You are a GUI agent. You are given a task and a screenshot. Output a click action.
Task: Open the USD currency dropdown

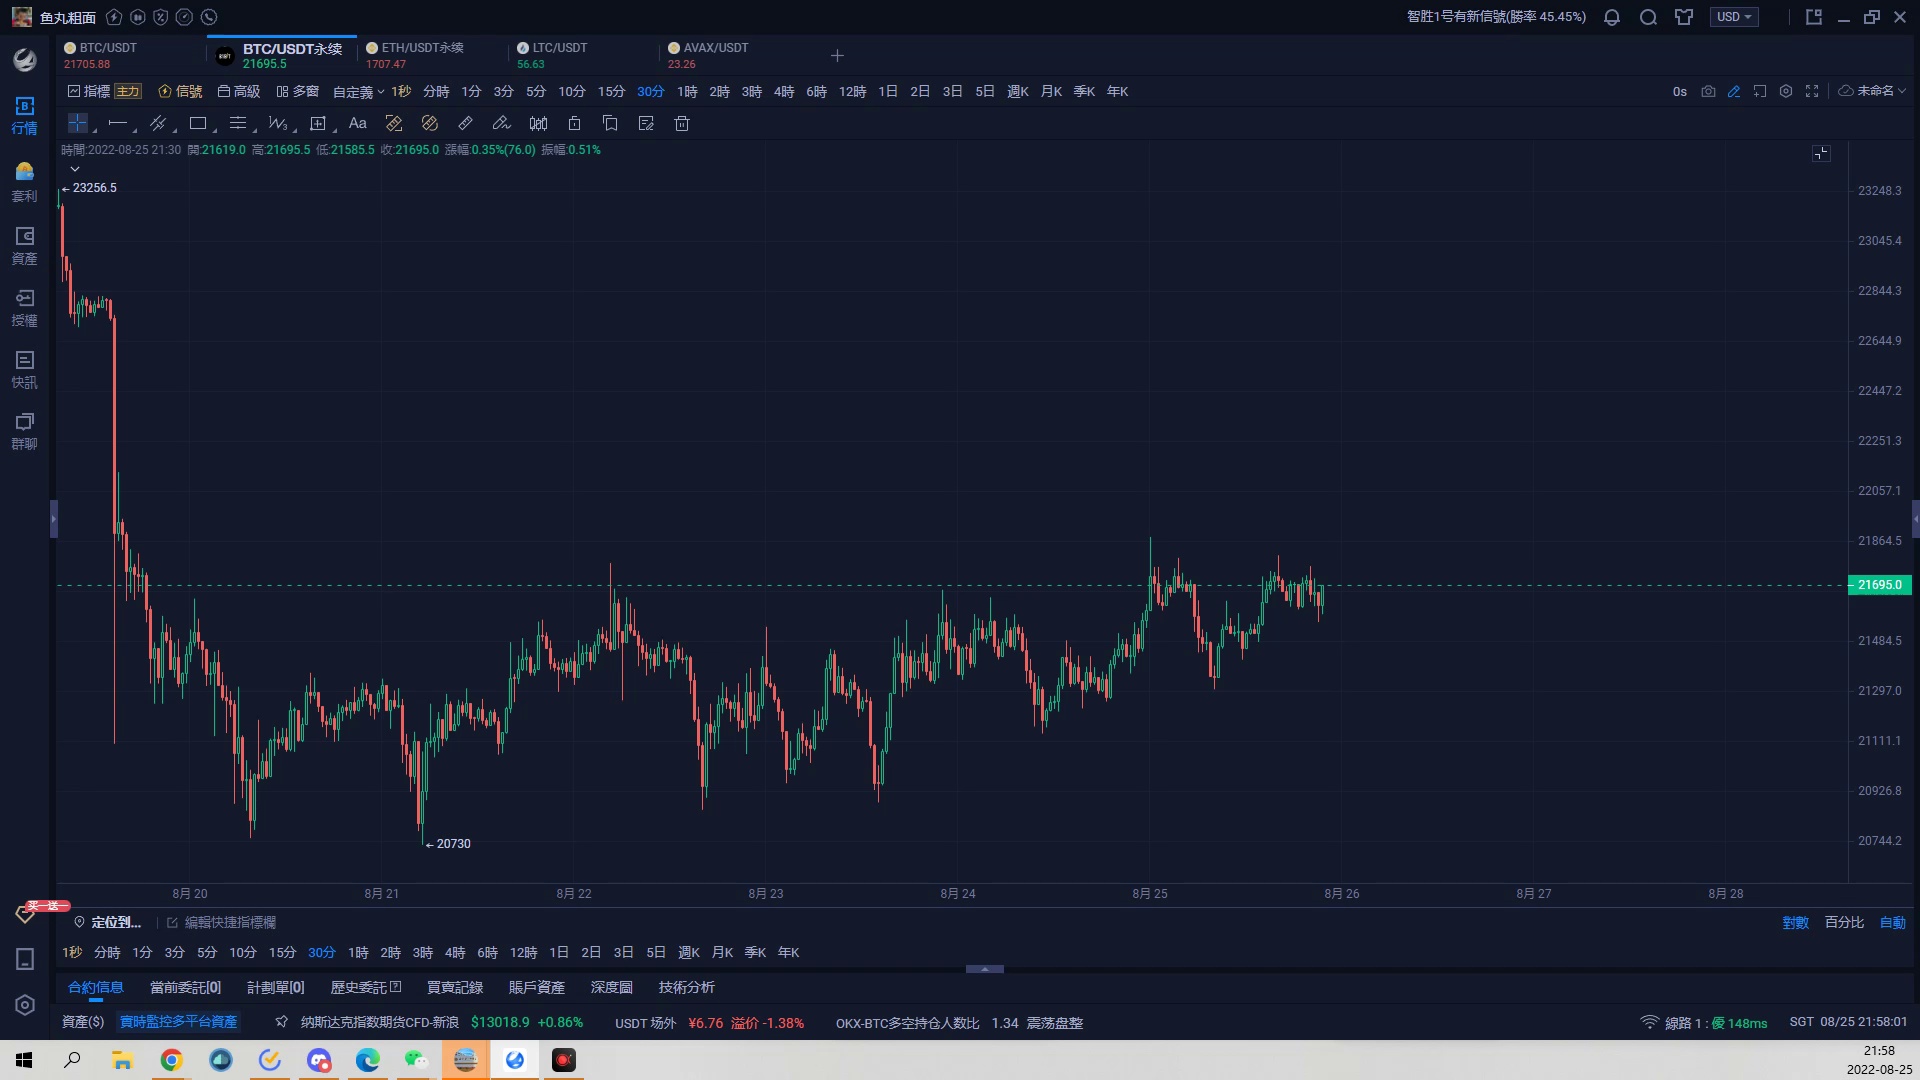coord(1734,17)
